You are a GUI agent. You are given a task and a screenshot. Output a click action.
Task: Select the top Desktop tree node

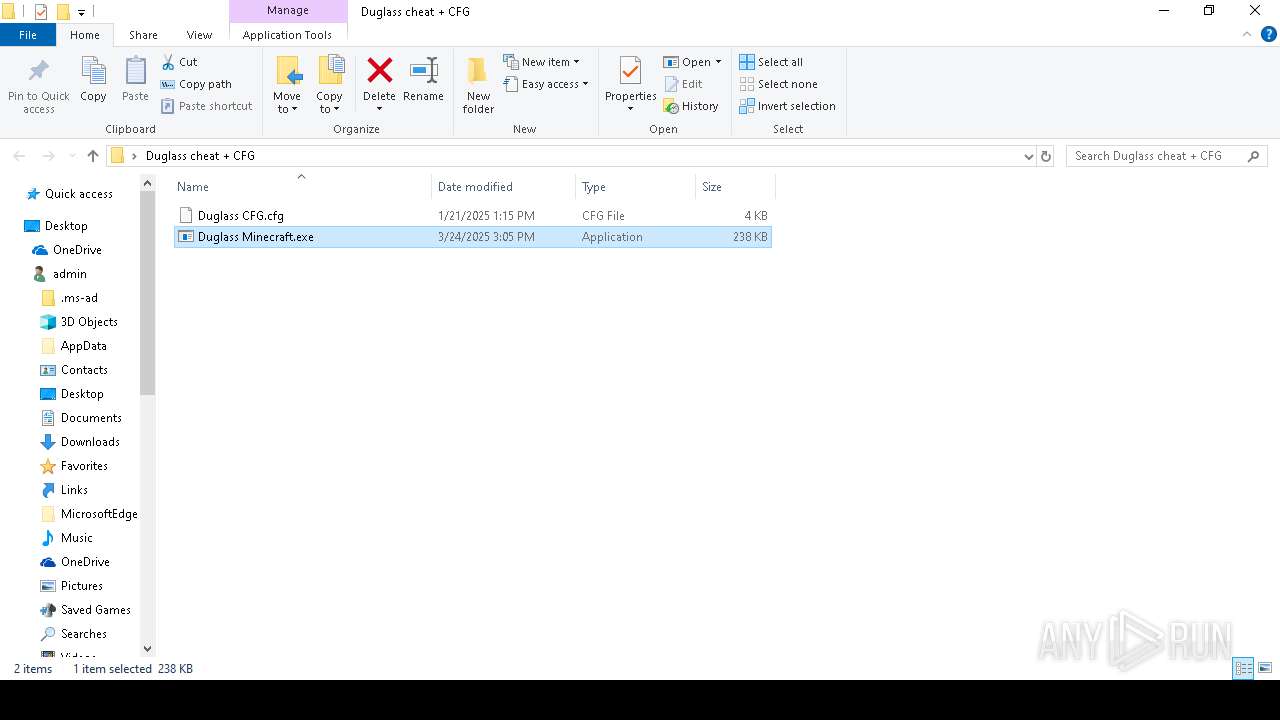66,226
